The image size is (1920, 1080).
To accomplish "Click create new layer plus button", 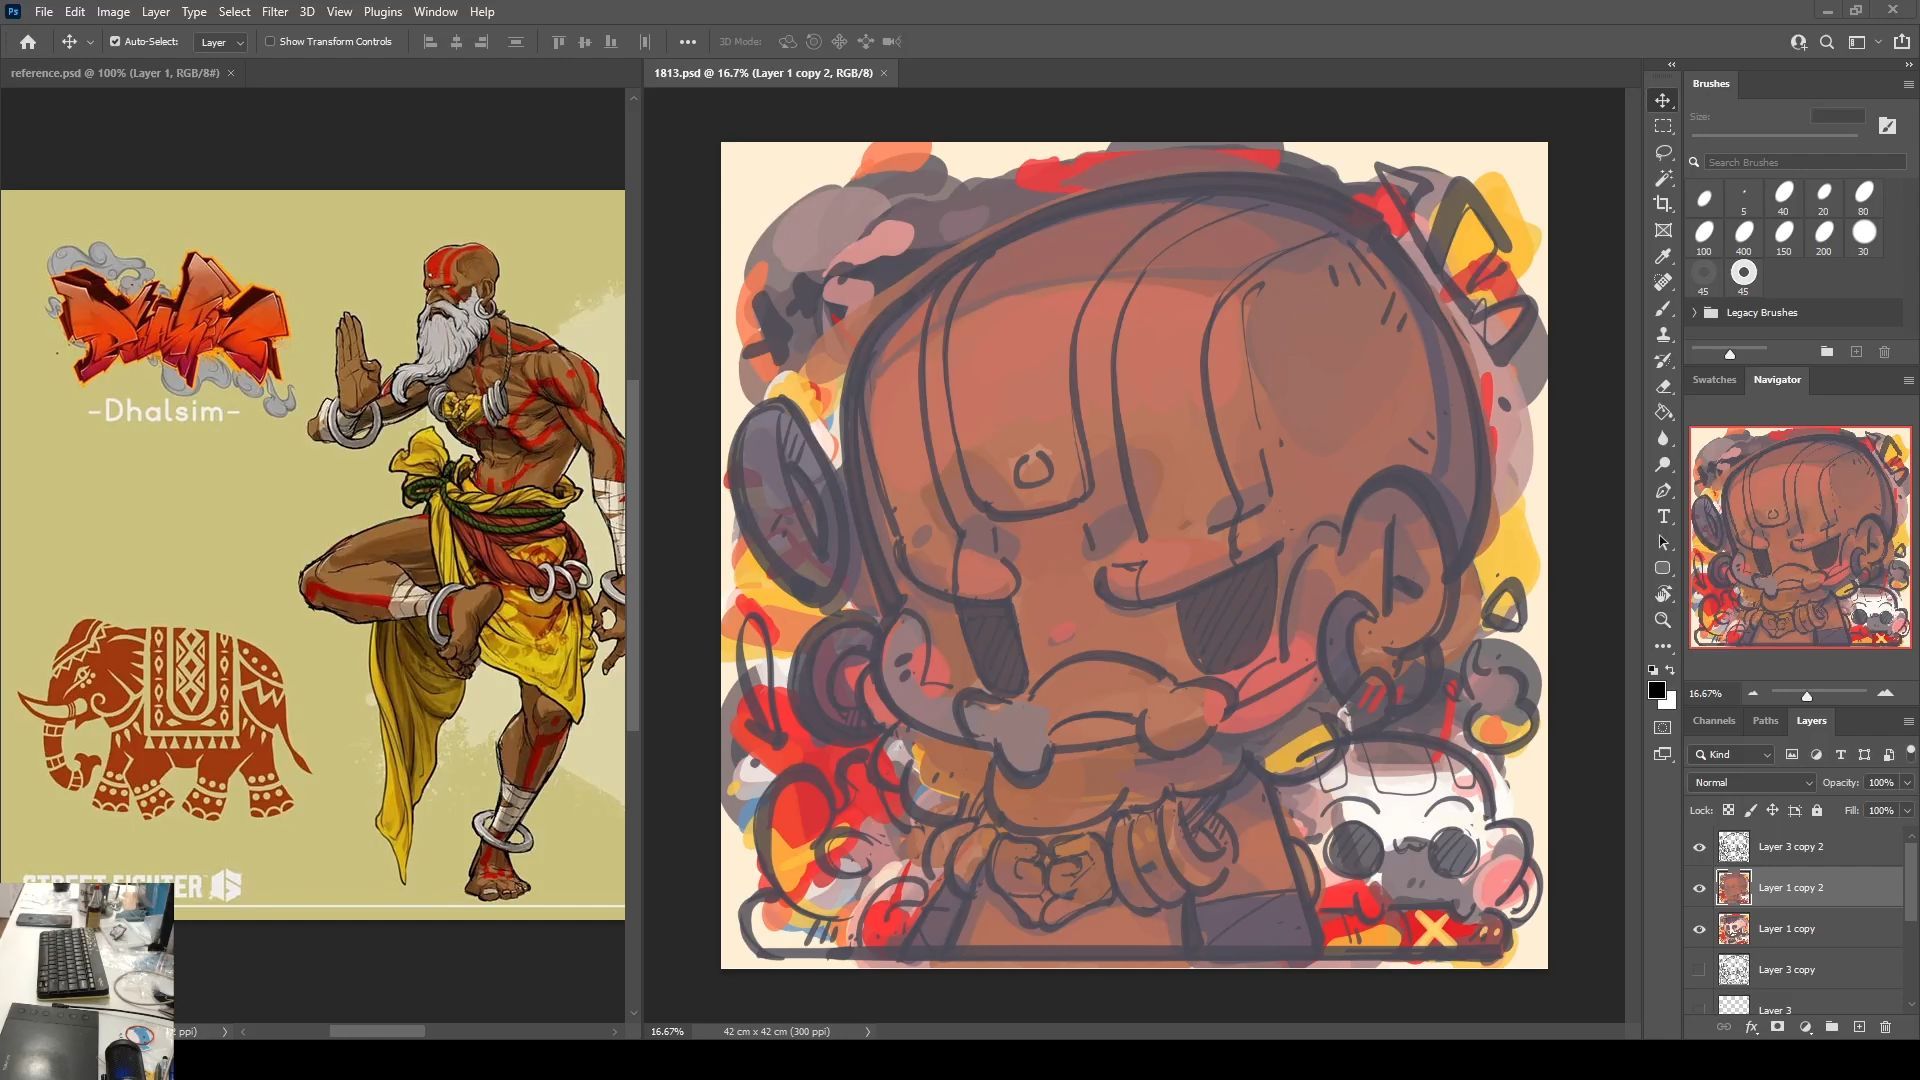I will point(1859,1027).
